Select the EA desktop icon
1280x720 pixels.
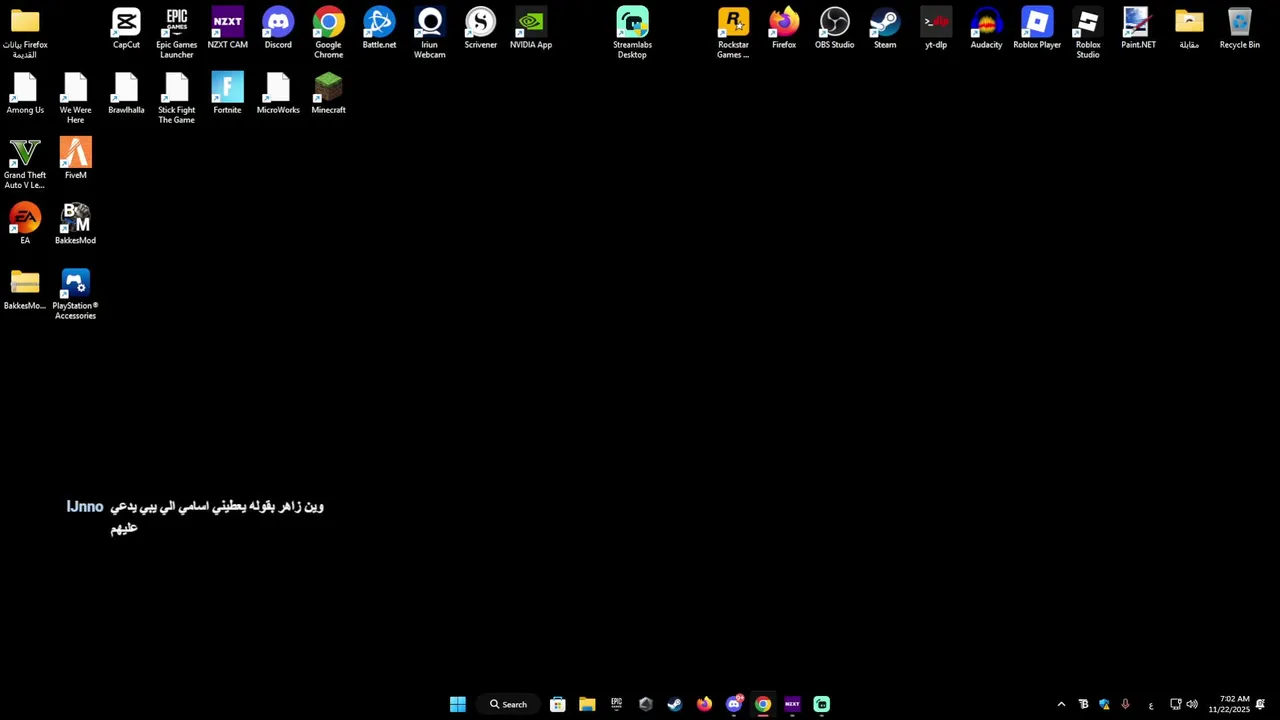pos(25,224)
